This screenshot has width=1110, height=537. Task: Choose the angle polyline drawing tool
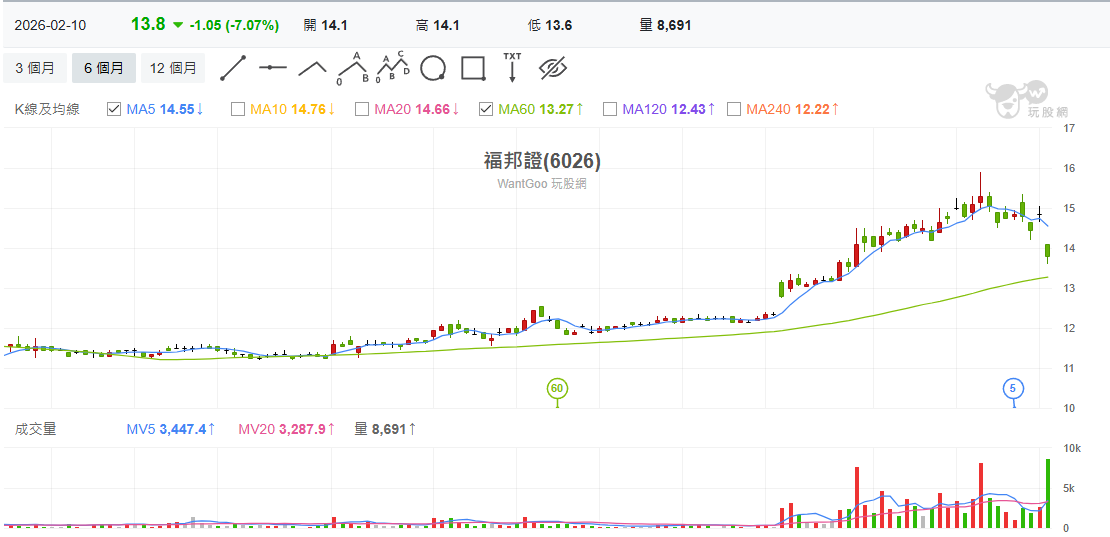(x=312, y=68)
